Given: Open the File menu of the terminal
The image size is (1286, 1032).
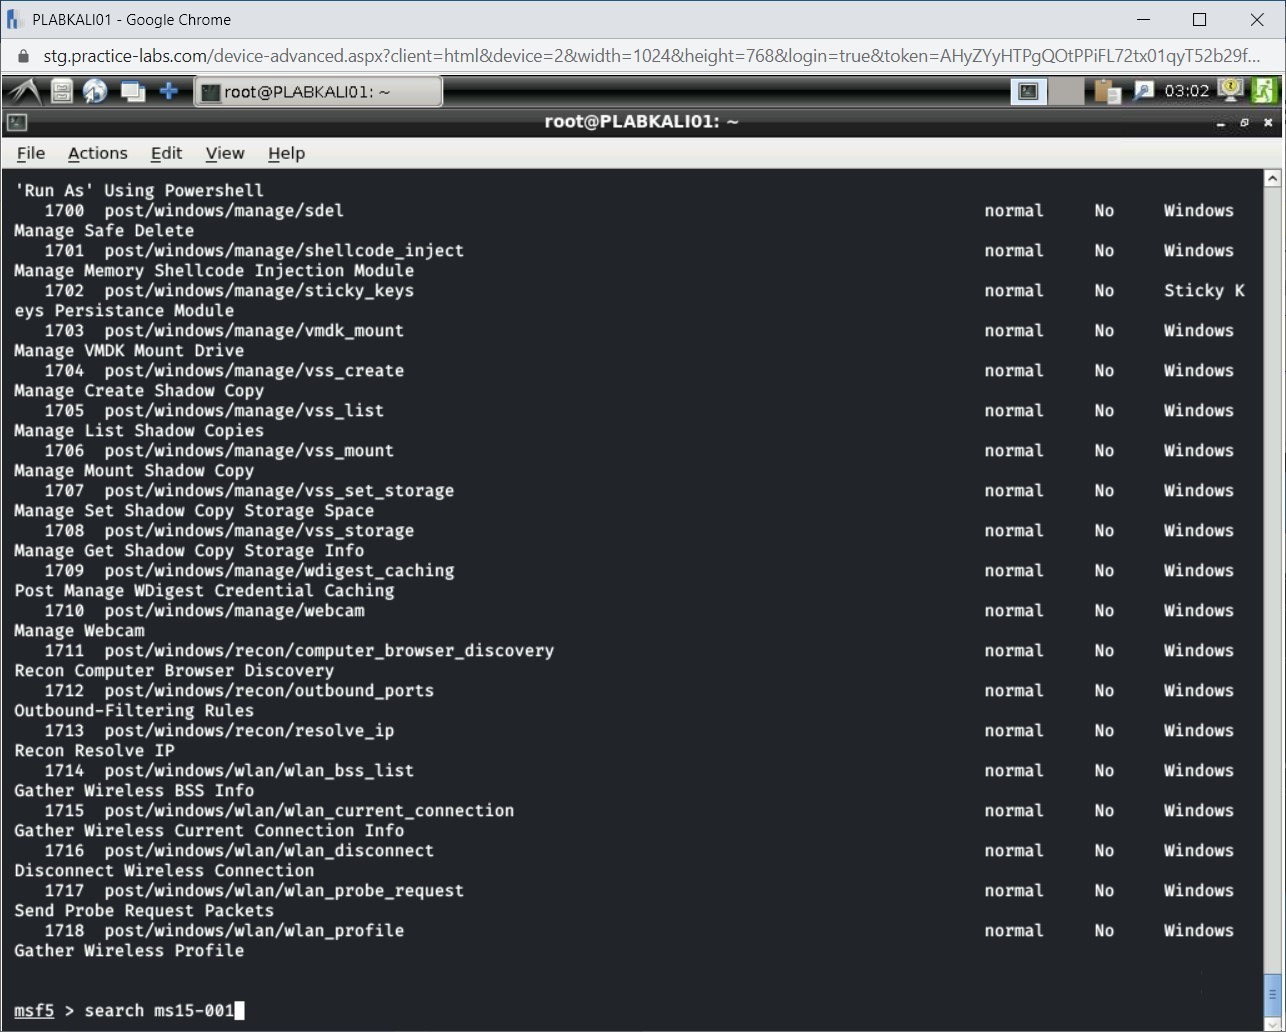Looking at the screenshot, I should 30,153.
